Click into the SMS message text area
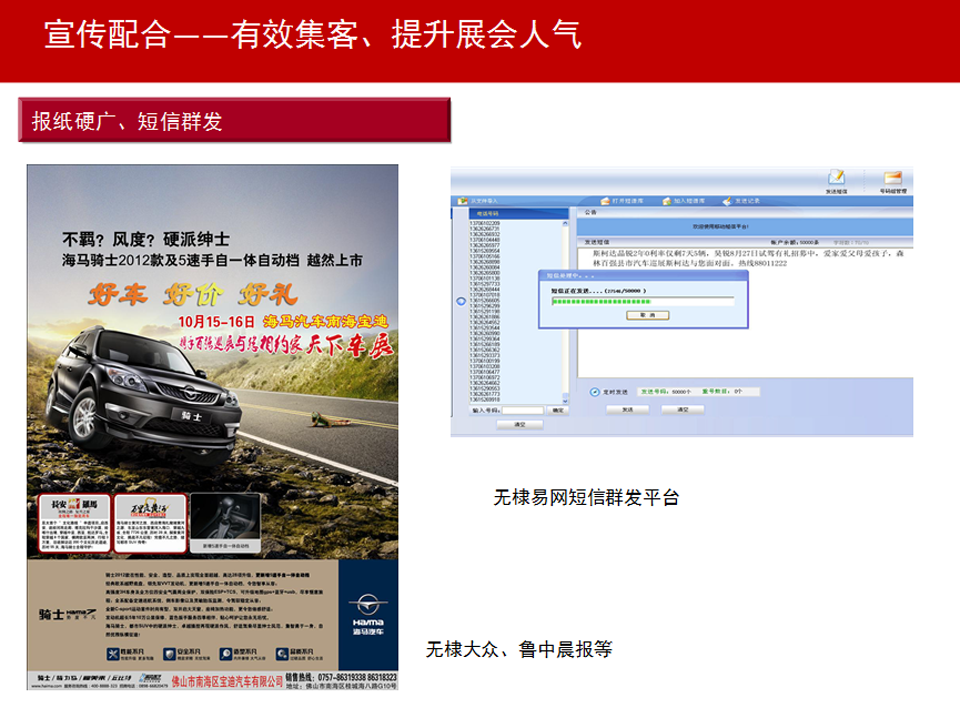The height and width of the screenshot is (718, 960). pos(744,312)
